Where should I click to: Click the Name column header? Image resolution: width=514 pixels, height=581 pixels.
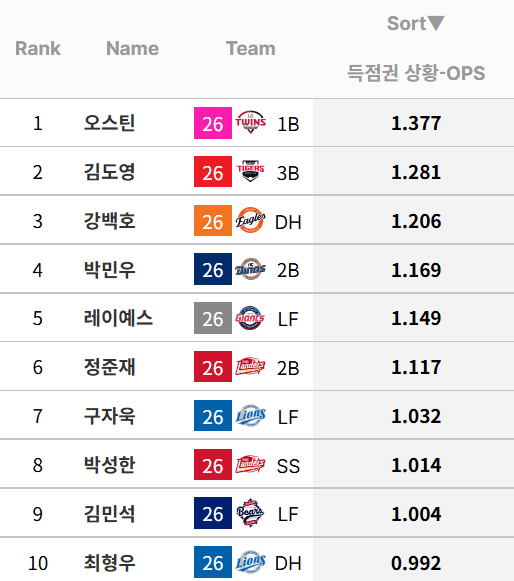pos(132,49)
